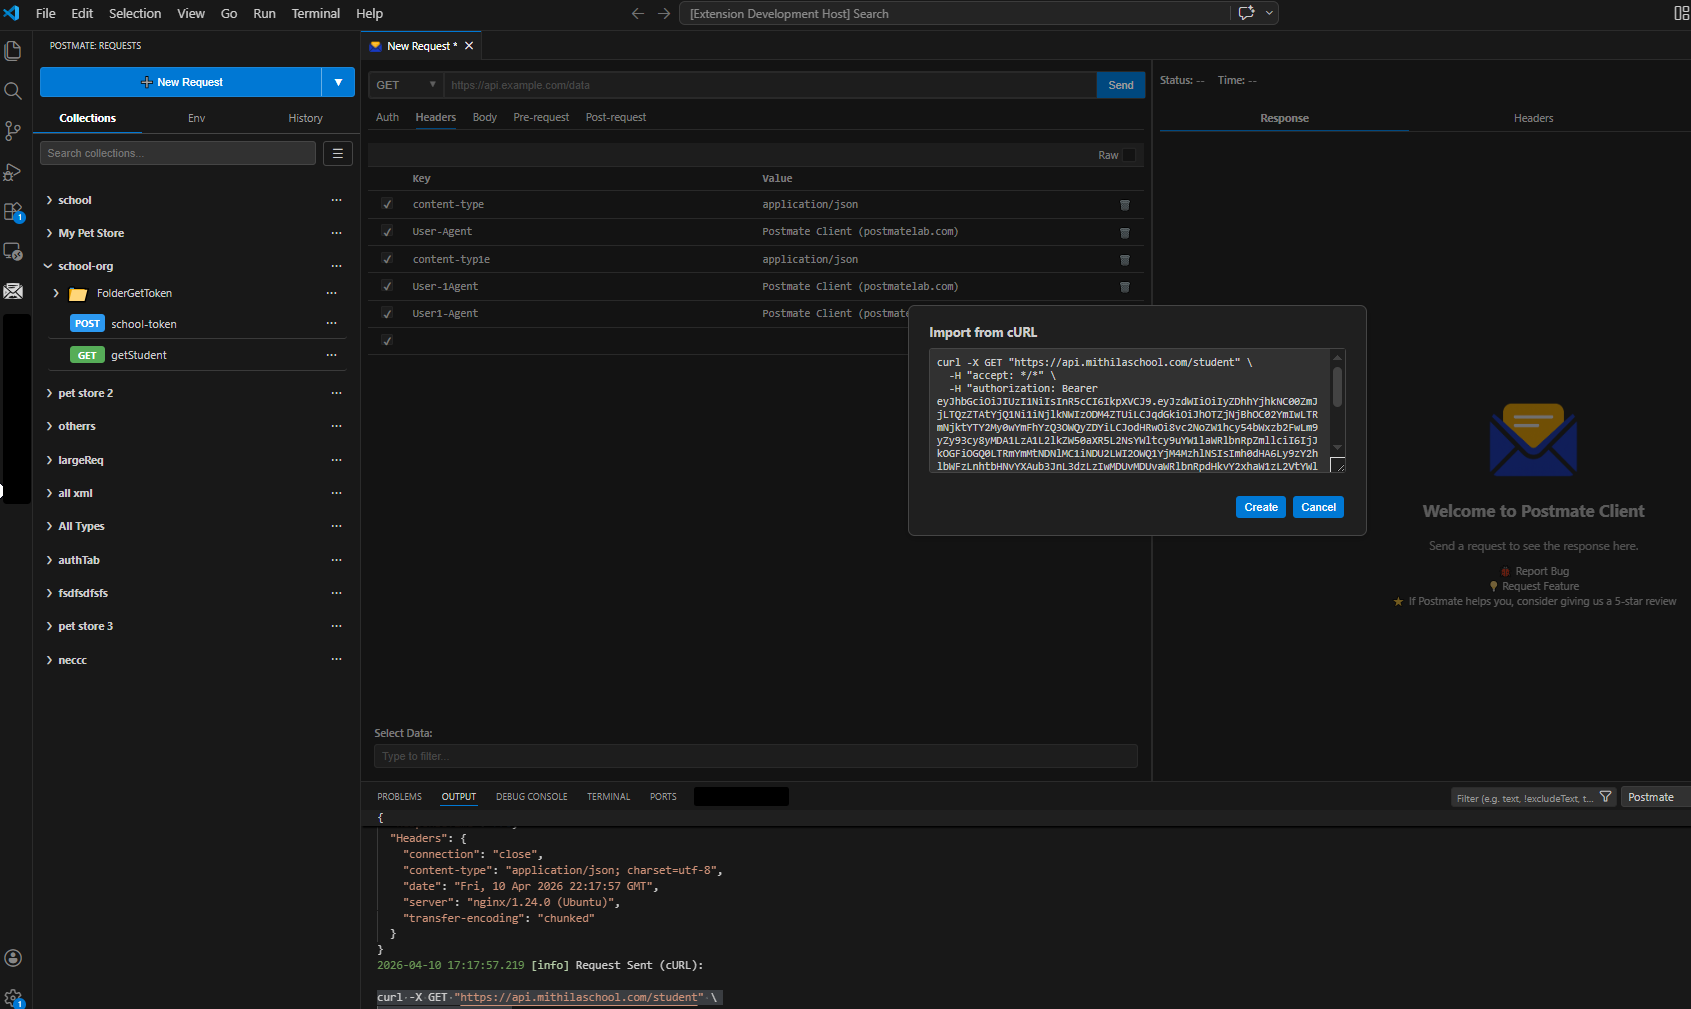Open the Run and Debug icon
1691x1009 pixels.
click(x=14, y=171)
